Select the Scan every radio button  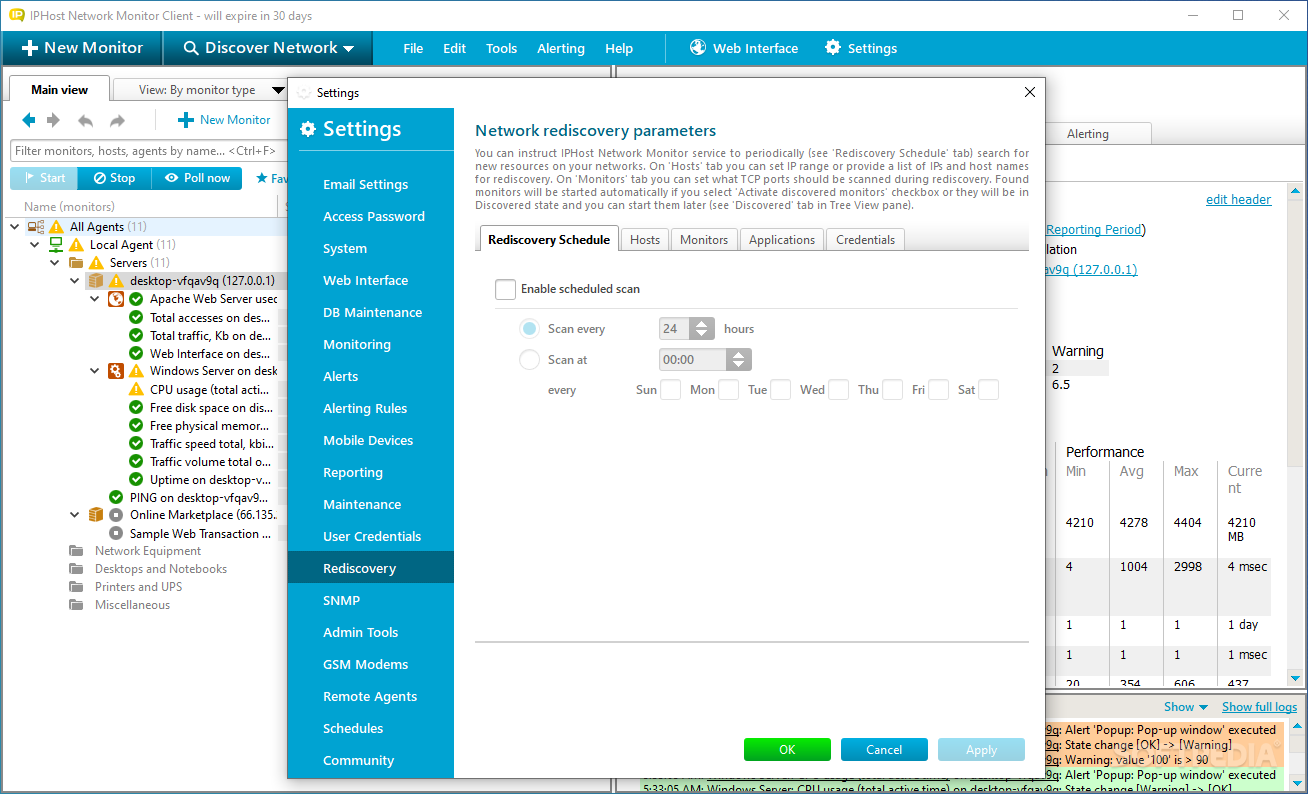(x=529, y=328)
